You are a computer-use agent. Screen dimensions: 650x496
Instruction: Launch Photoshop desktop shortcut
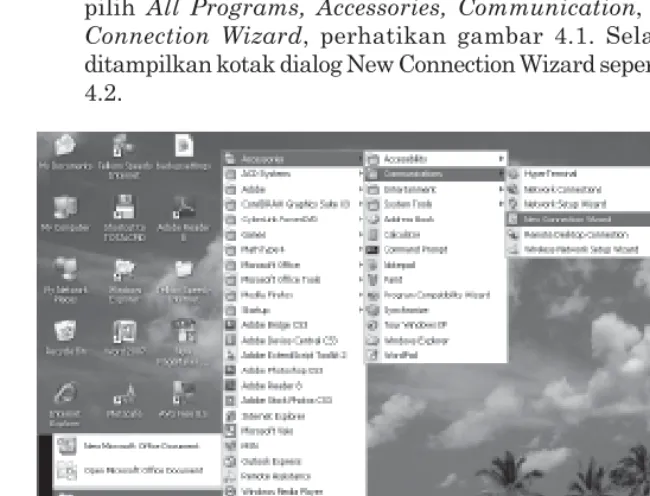pyautogui.click(x=124, y=399)
